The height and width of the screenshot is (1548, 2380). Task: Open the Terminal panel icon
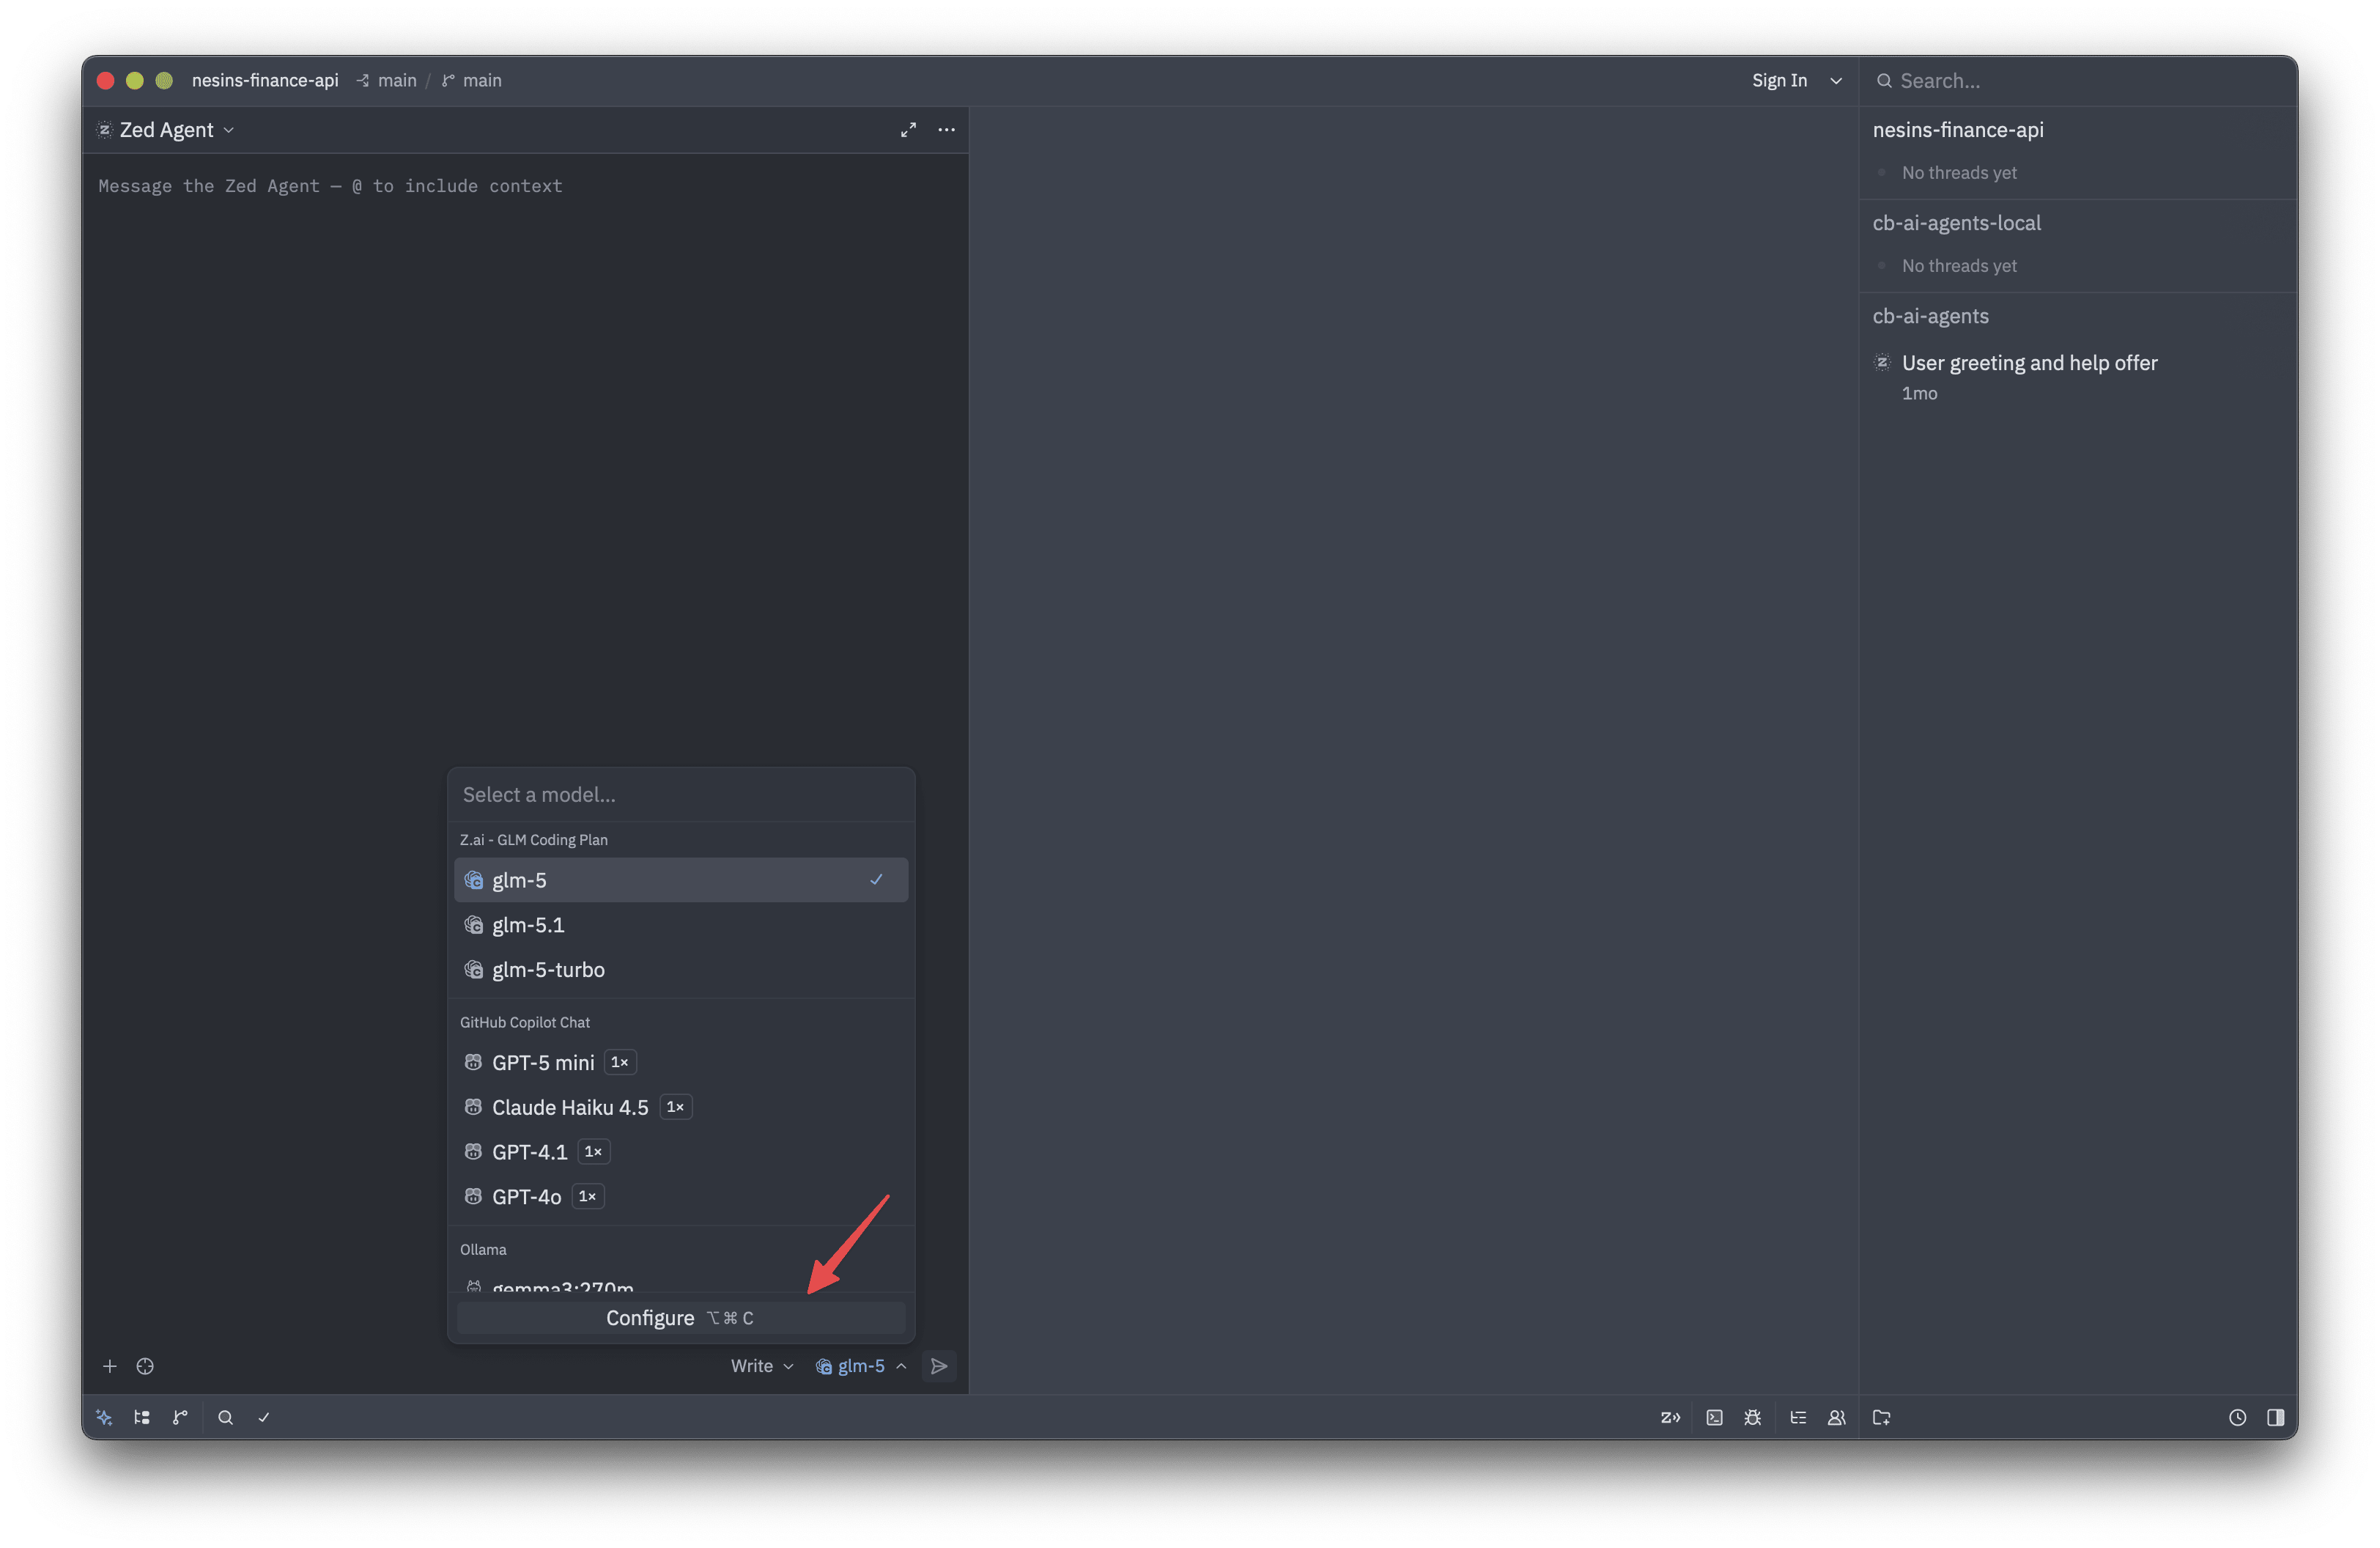pos(1714,1417)
